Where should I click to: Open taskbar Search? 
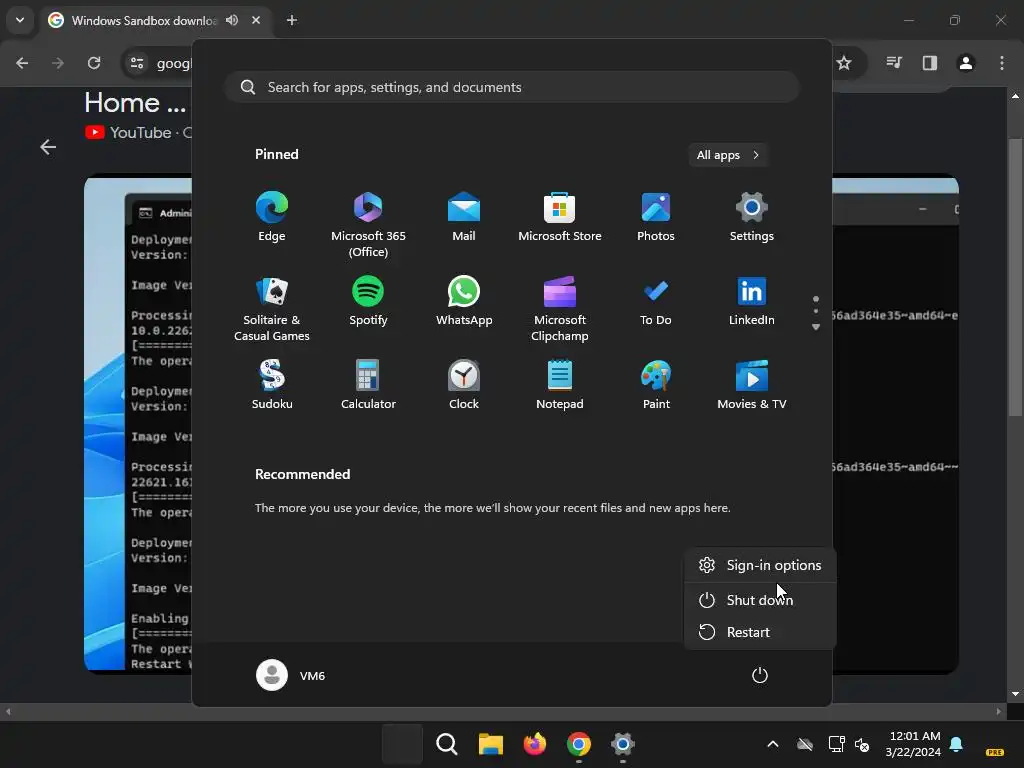coord(447,744)
